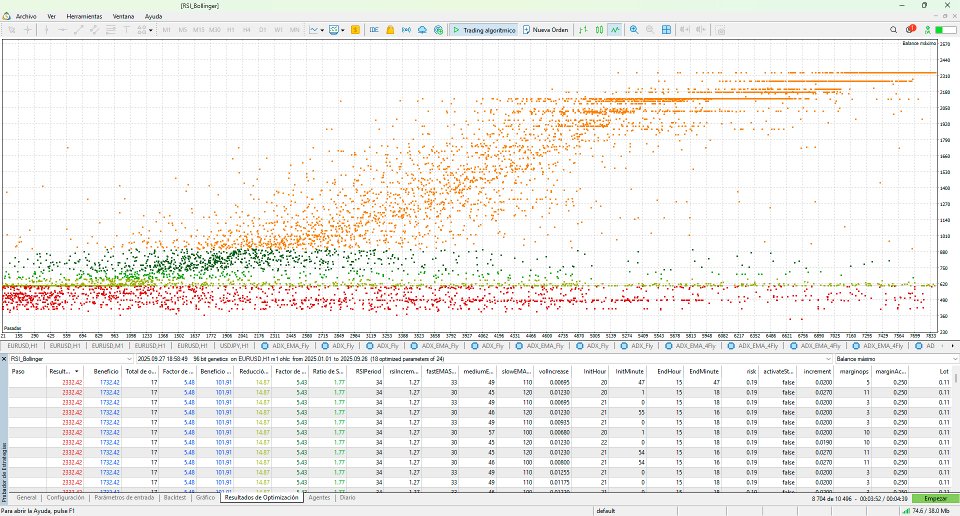Screen dimensions: 960x516
Task: Click the VPS cloud hosting icon
Action: [x=423, y=30]
